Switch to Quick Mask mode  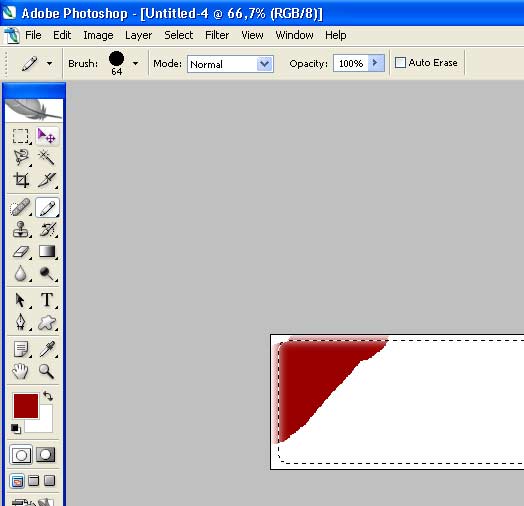tap(46, 455)
